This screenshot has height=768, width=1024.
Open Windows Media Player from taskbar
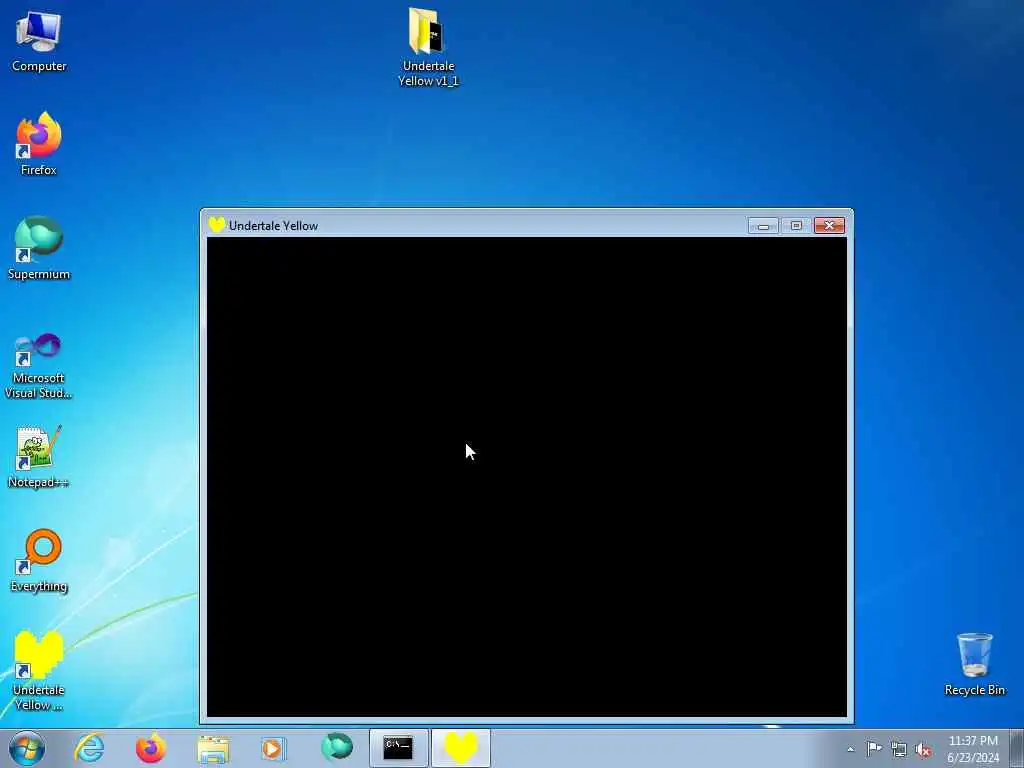(273, 748)
